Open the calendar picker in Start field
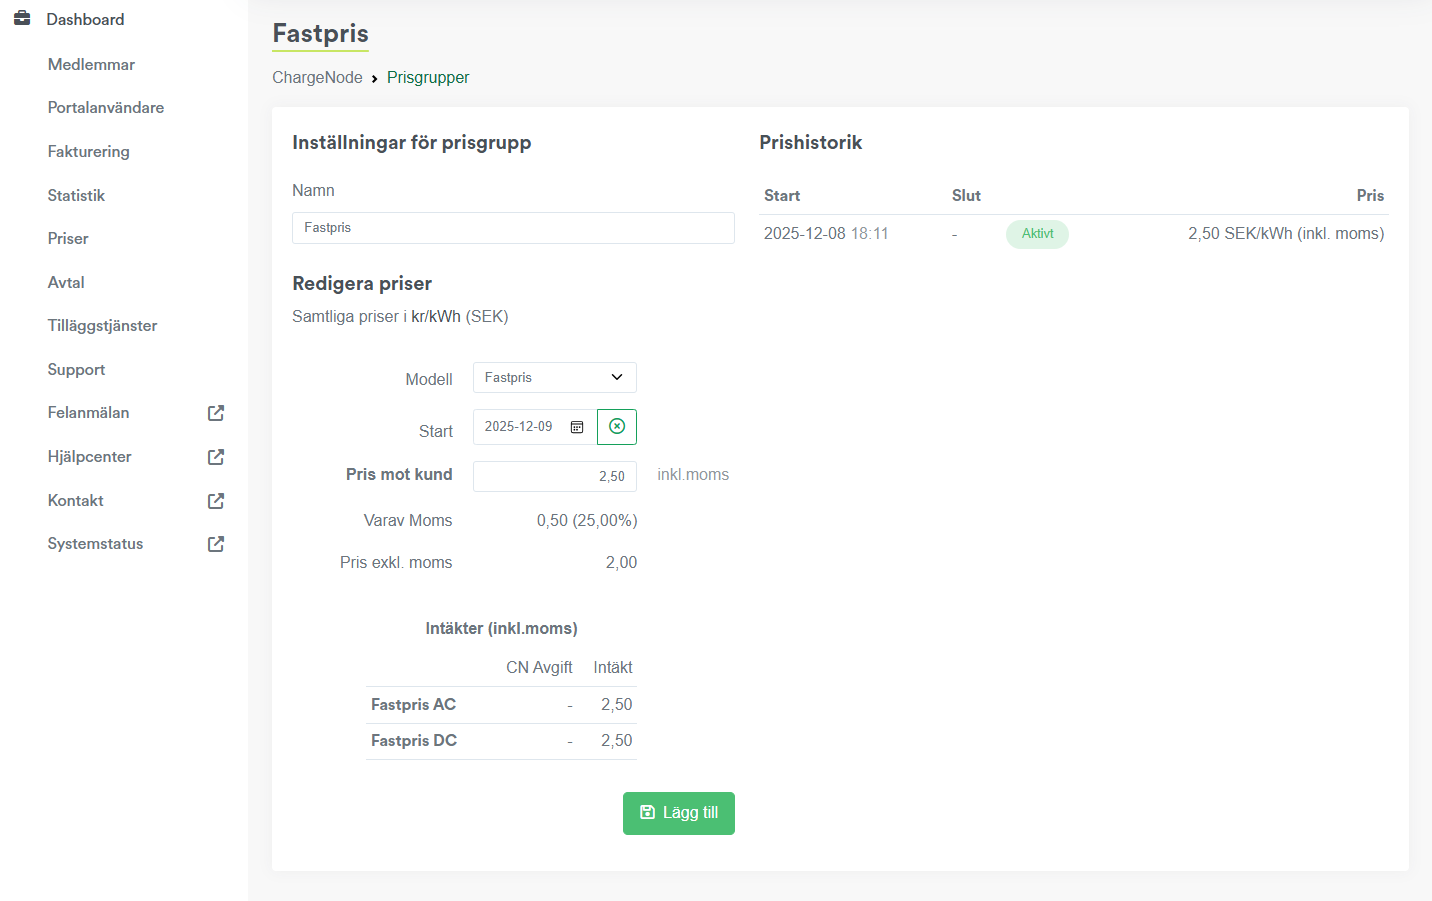This screenshot has width=1432, height=901. 577,427
